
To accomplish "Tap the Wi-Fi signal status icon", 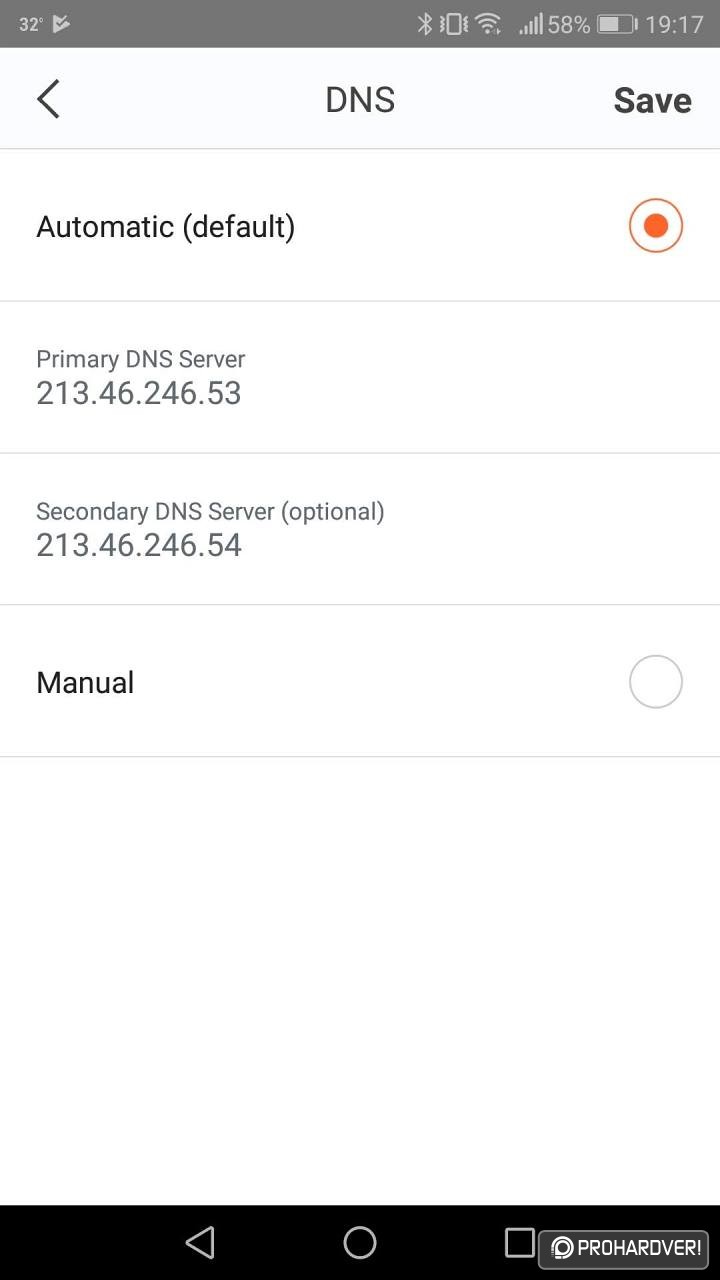I will point(489,24).
